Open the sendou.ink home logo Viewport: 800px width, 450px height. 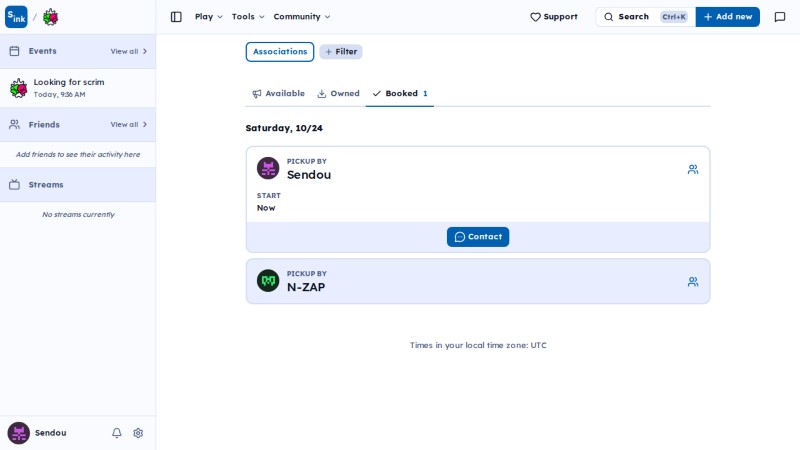pos(16,17)
